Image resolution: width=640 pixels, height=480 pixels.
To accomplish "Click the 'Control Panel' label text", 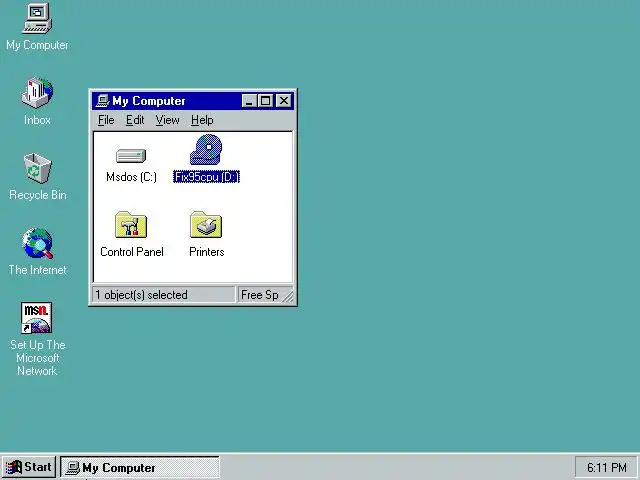I will tap(131, 252).
